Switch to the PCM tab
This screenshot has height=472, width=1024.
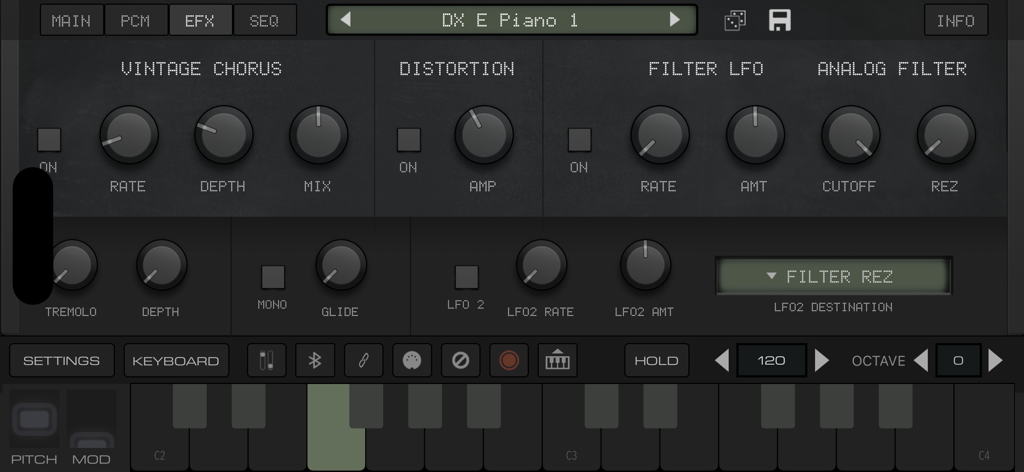pos(136,20)
